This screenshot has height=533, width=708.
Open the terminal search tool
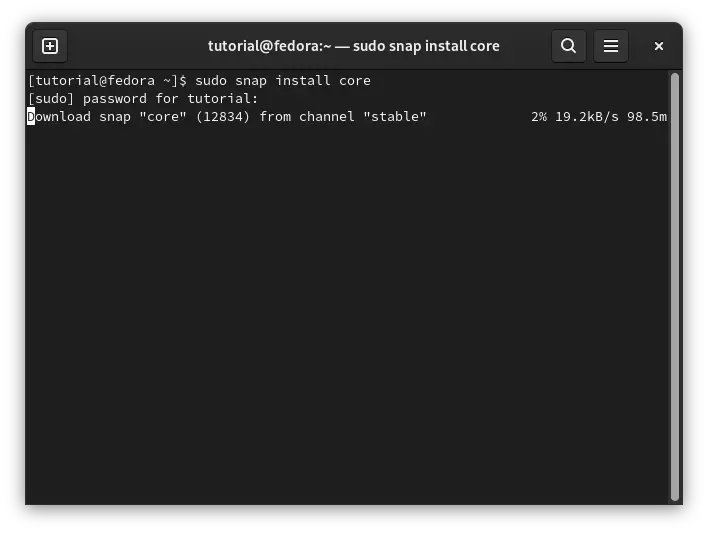point(568,46)
